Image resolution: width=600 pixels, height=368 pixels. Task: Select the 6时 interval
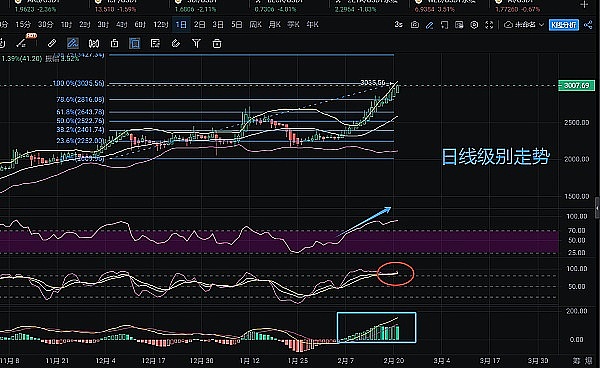[x=140, y=25]
